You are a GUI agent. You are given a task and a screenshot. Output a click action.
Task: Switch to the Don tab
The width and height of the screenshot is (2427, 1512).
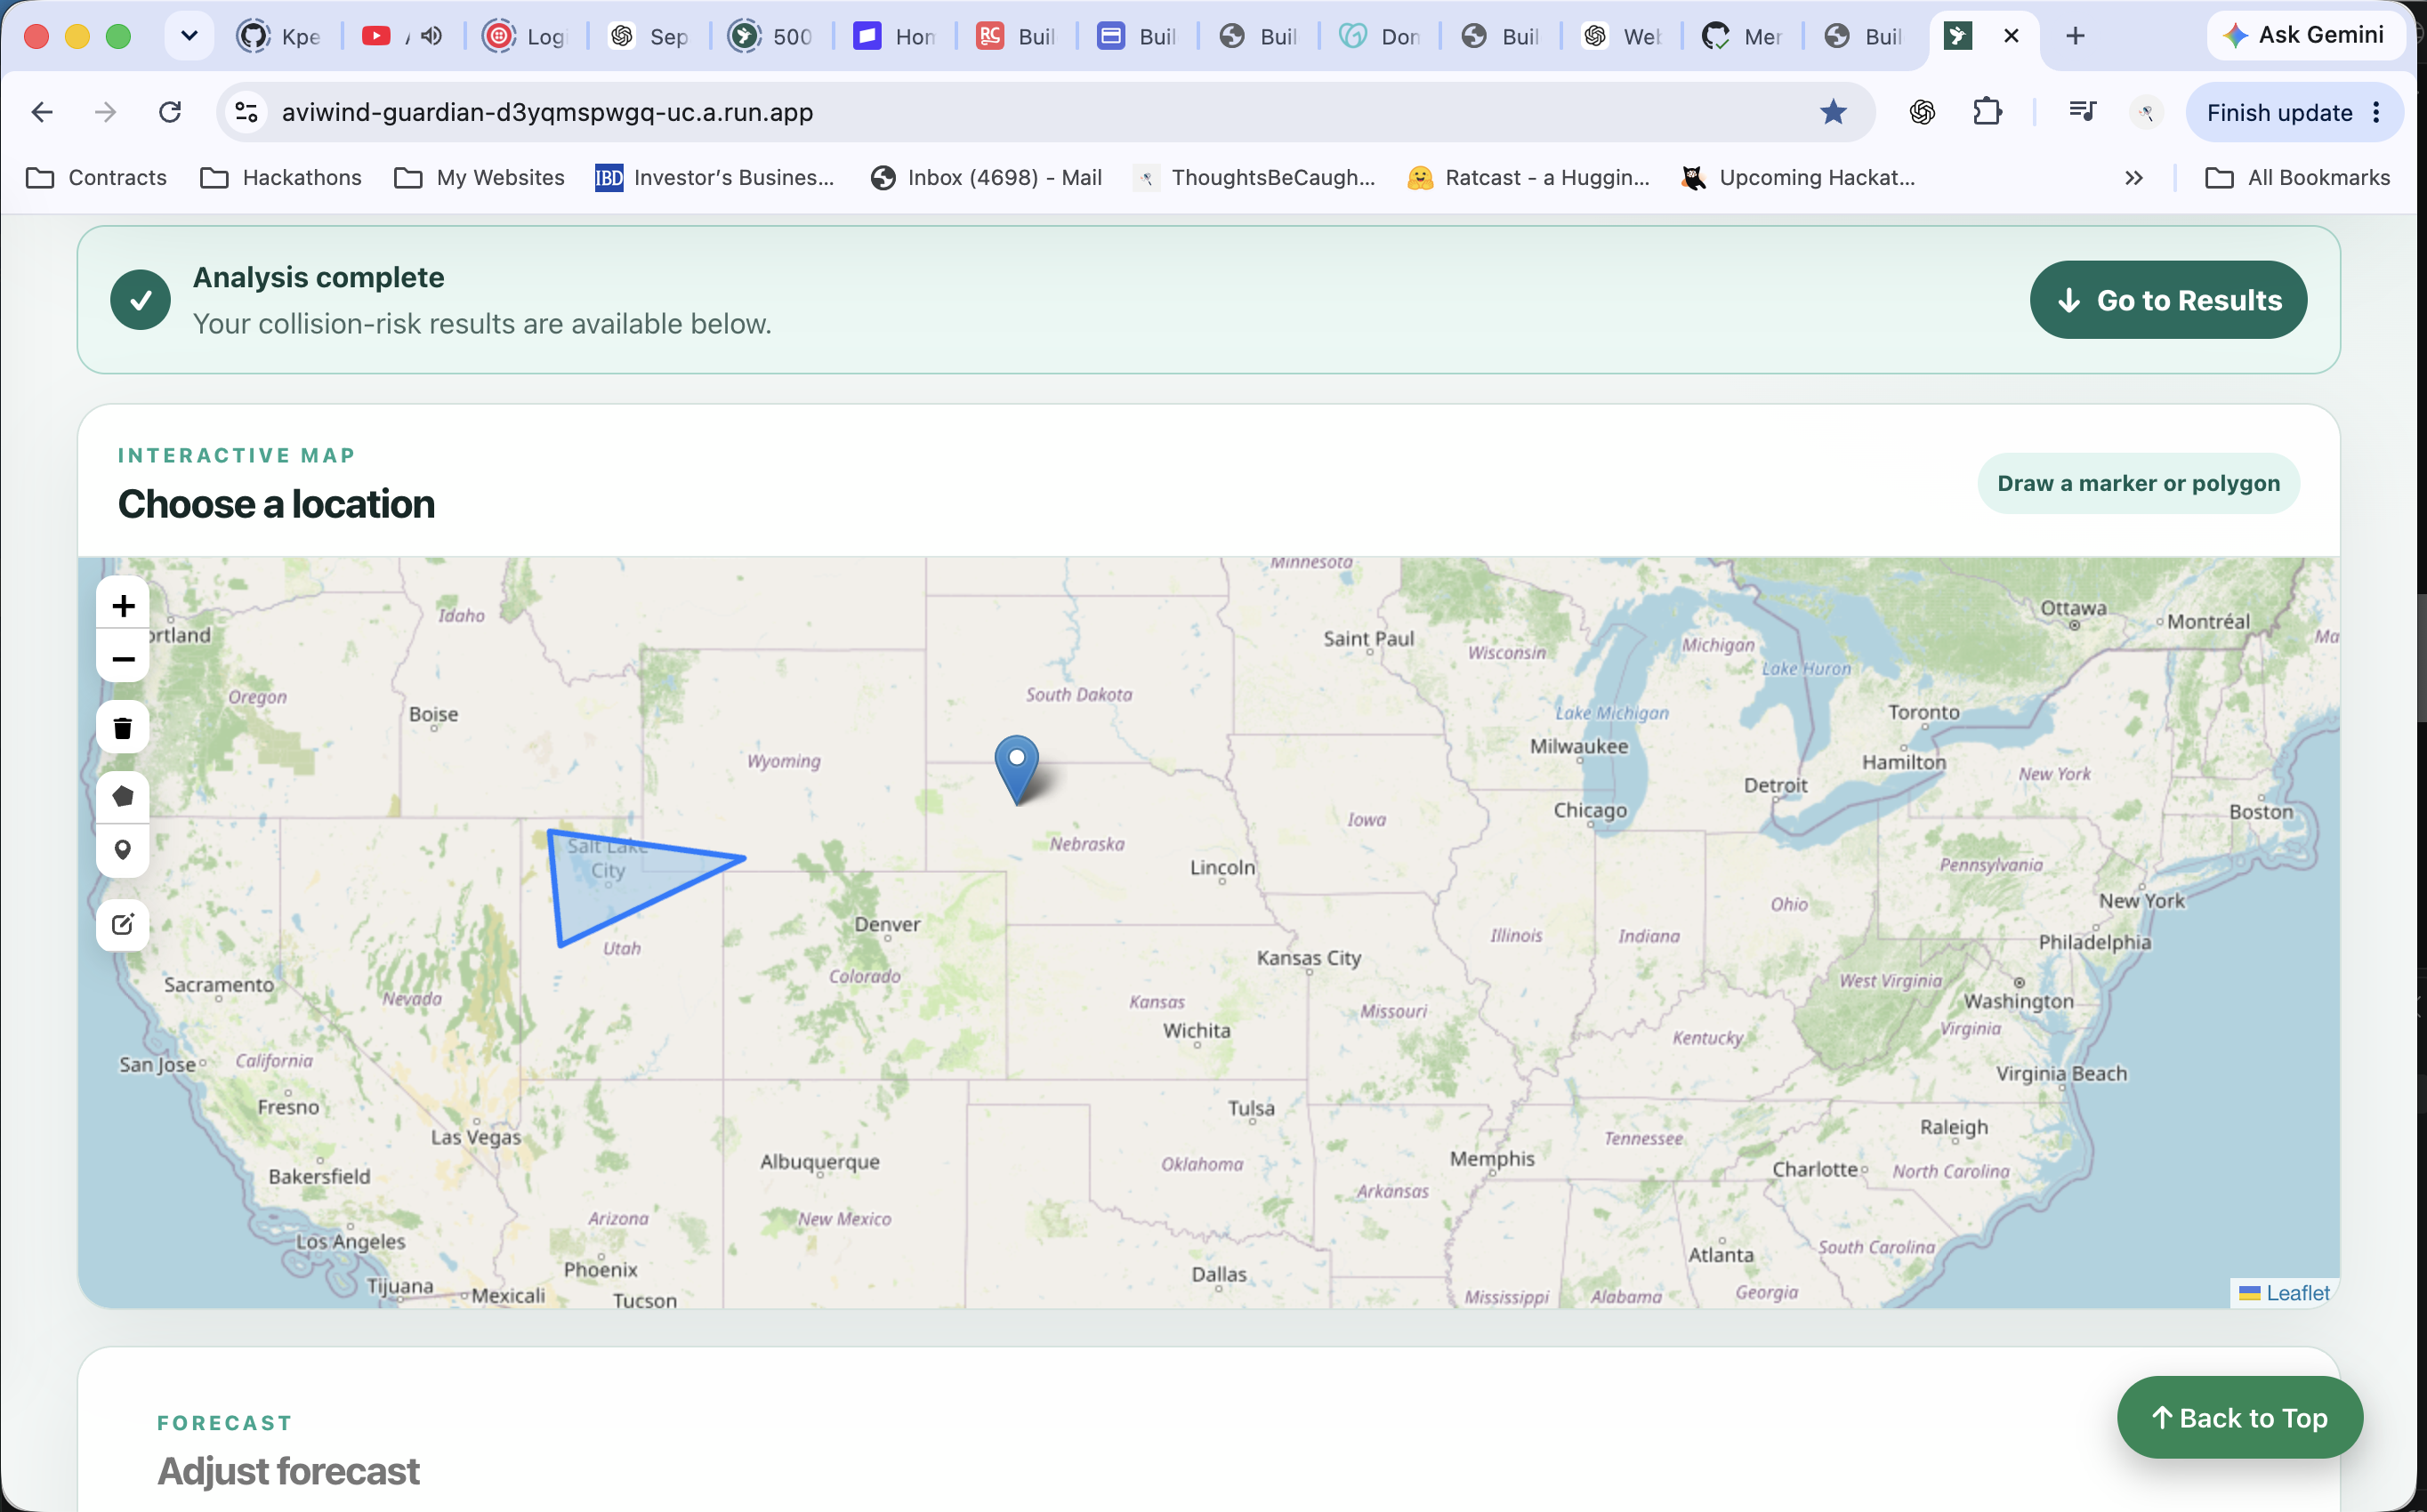coord(1381,36)
